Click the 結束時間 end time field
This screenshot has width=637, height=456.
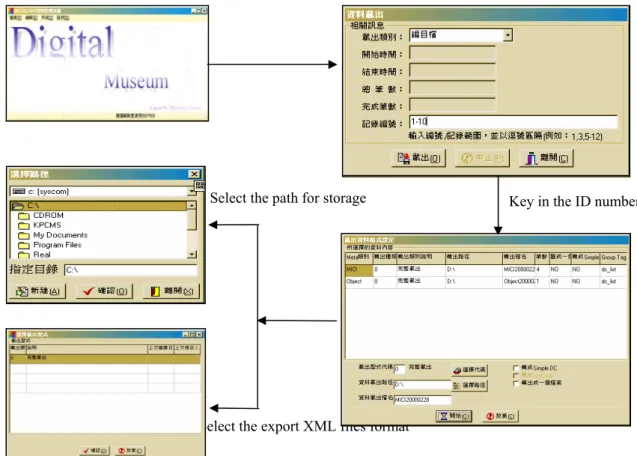[452, 71]
